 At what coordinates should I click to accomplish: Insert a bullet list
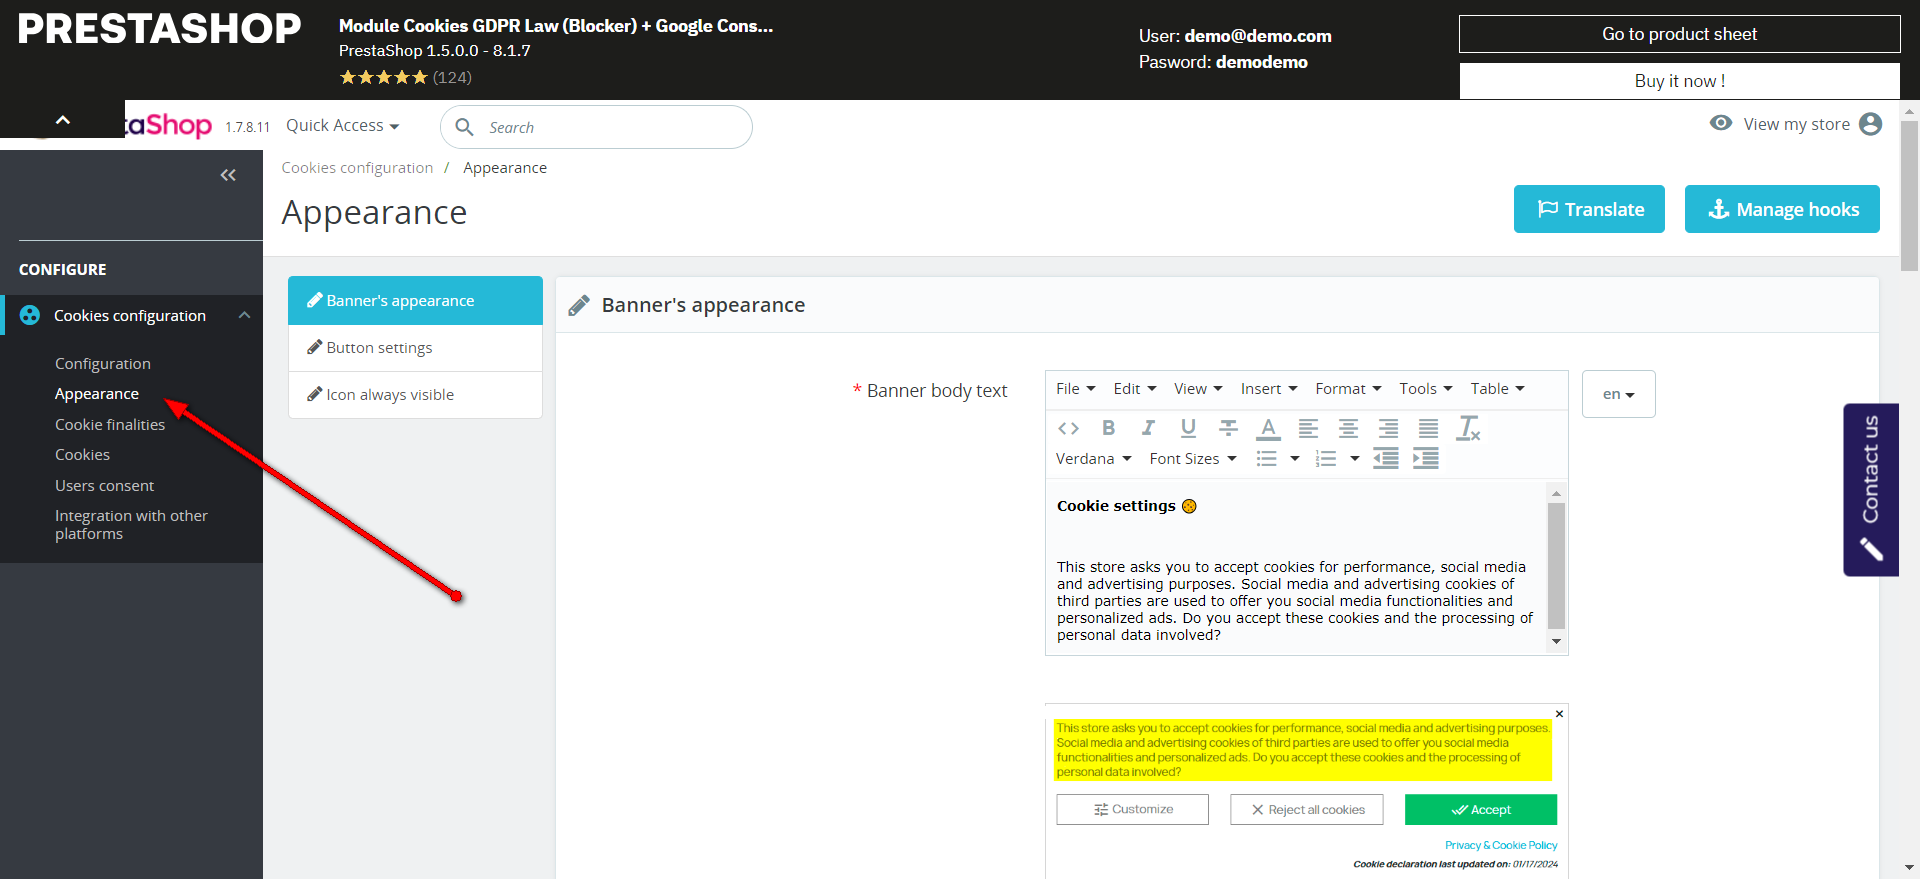tap(1267, 459)
